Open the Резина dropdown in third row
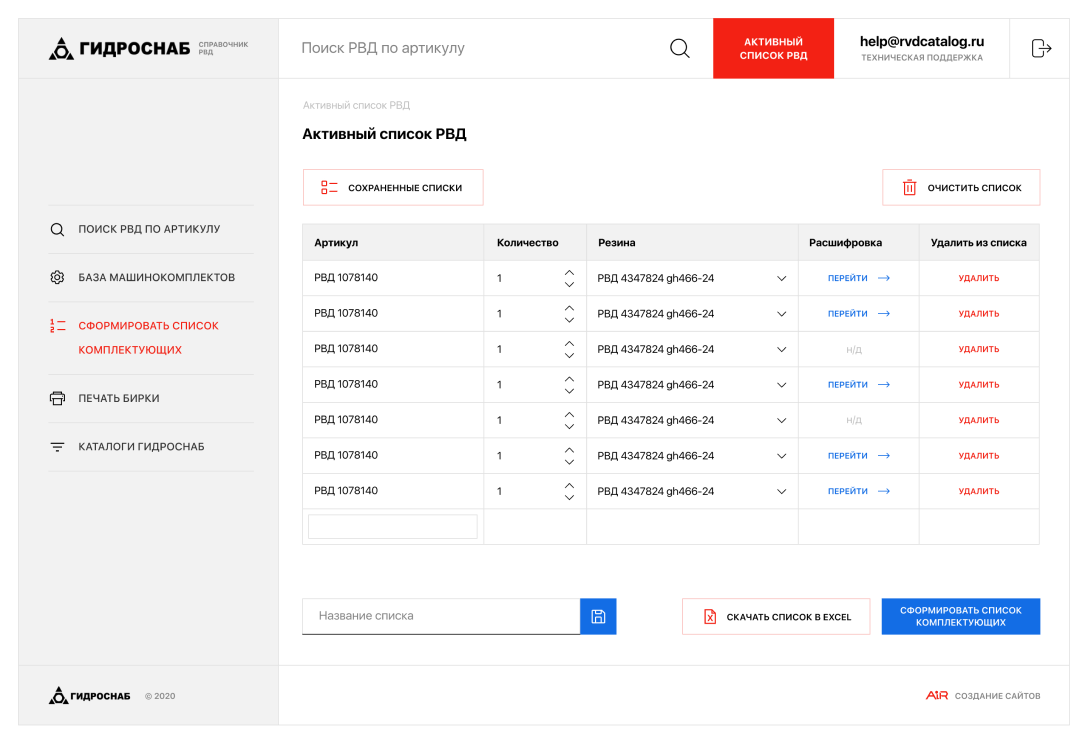Image resolution: width=1088 pixels, height=744 pixels. coord(782,349)
